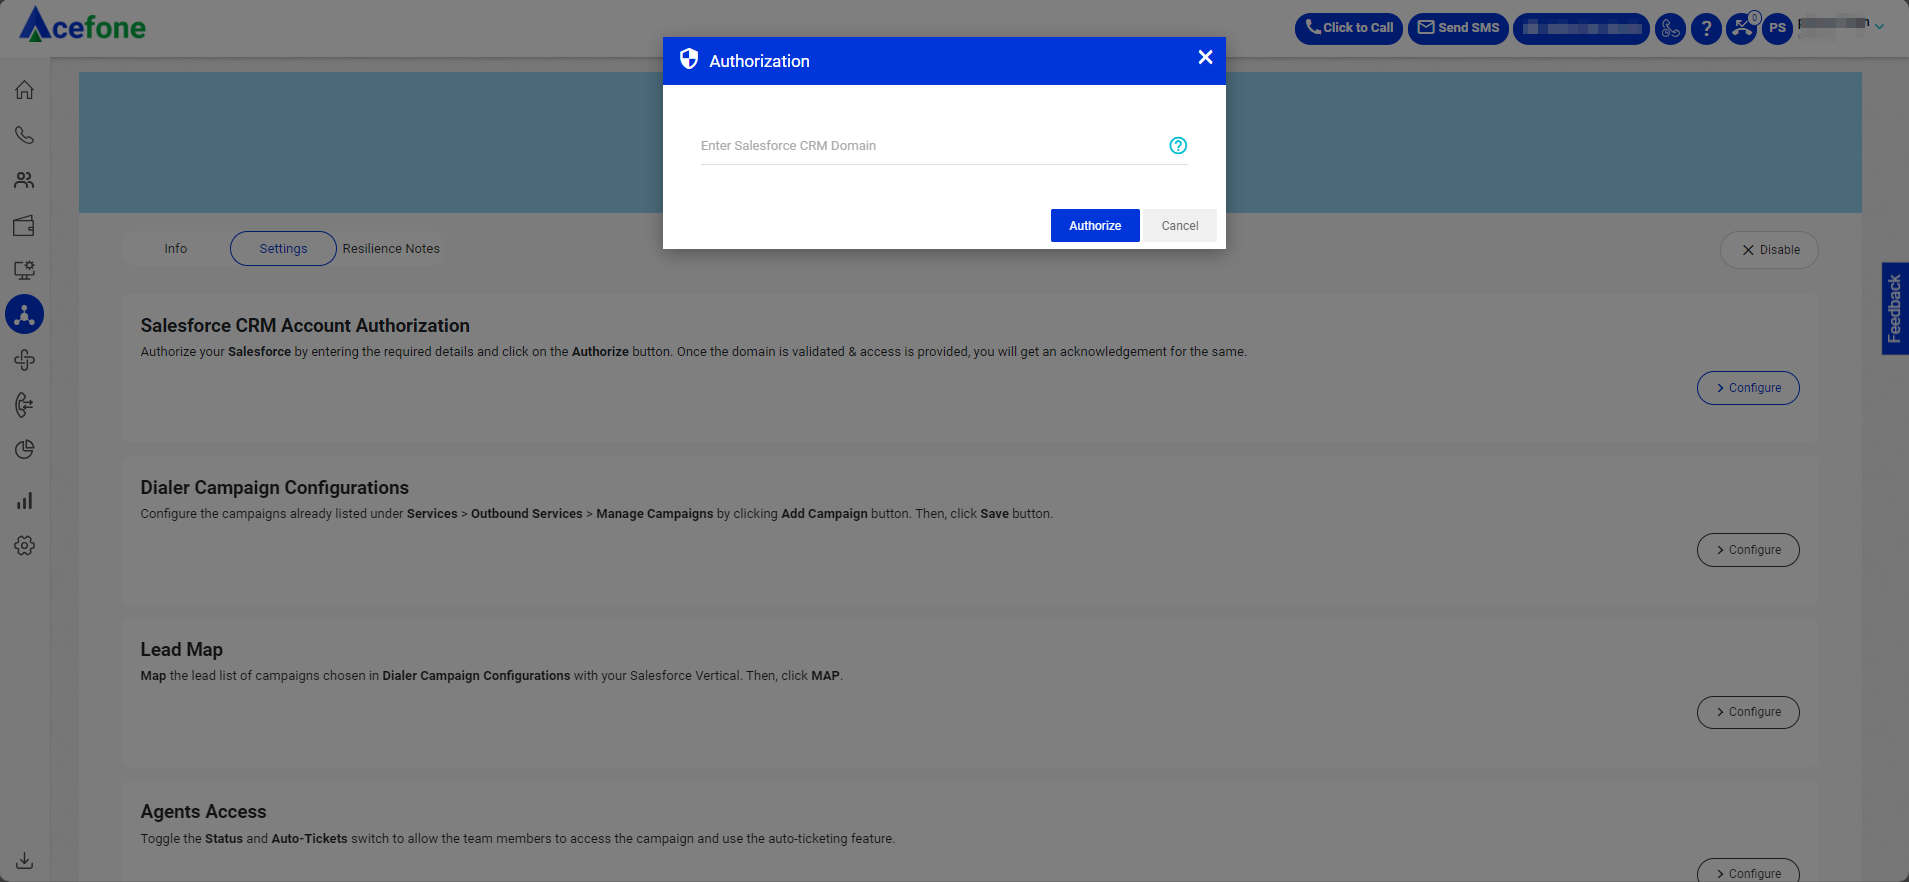
Task: Click the domain help tooltip icon
Action: pyautogui.click(x=1178, y=146)
